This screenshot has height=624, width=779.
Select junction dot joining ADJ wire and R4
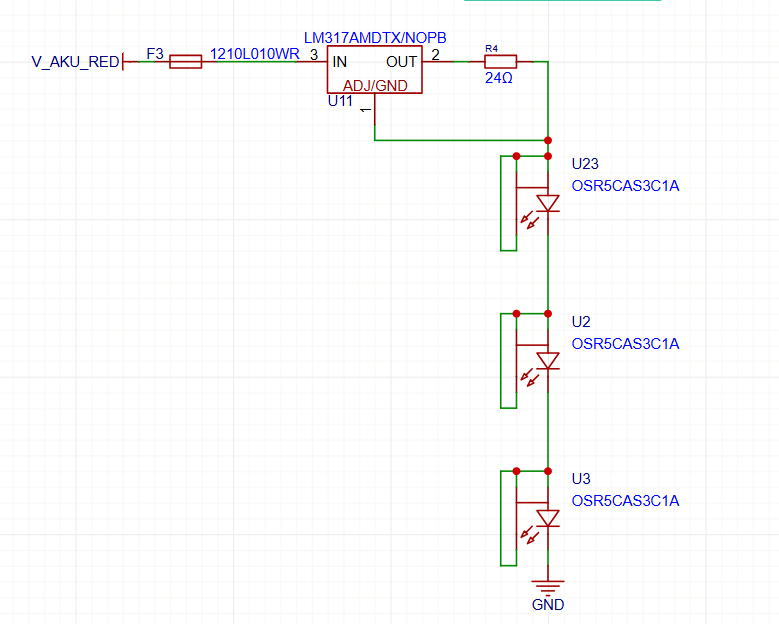(x=548, y=141)
